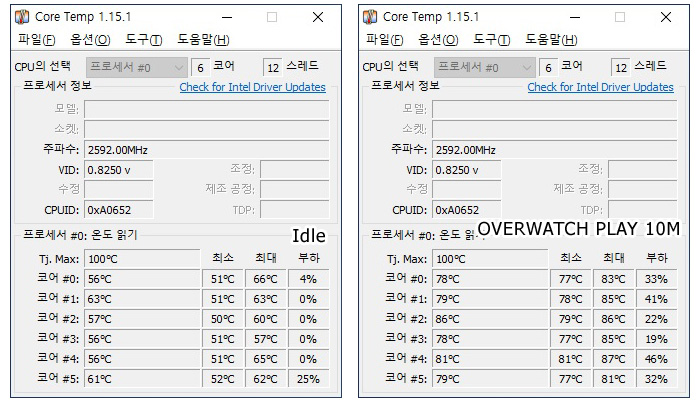Click Intel Driver Updates link in left window
This screenshot has width=700, height=400.
tap(252, 87)
